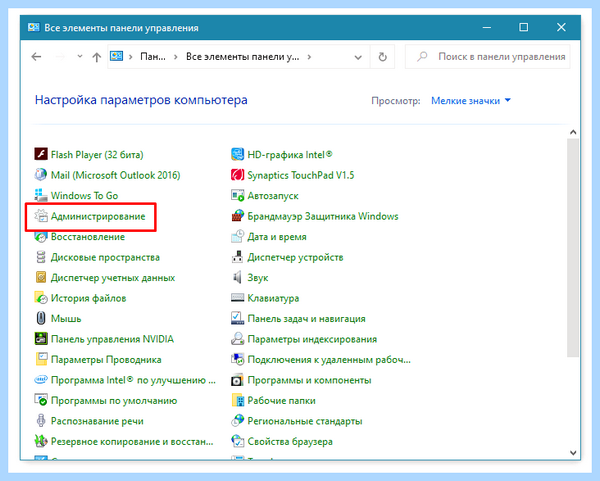
Task: Click the Программы по умолчанию icon
Action: pyautogui.click(x=41, y=400)
